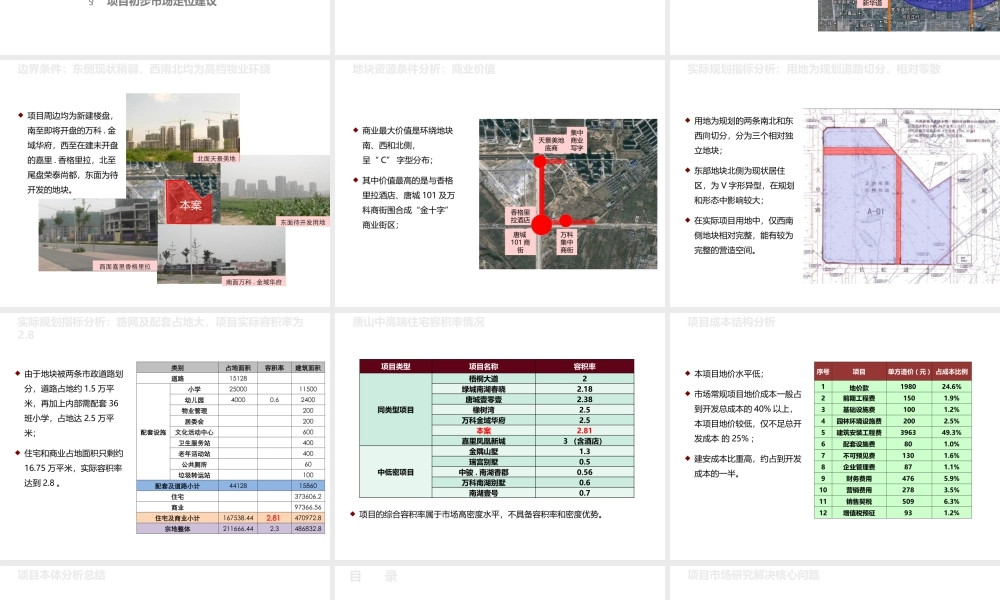This screenshot has height=600, width=1000.
Task: Click the 橡树湾 project name cell
Action: click(483, 410)
